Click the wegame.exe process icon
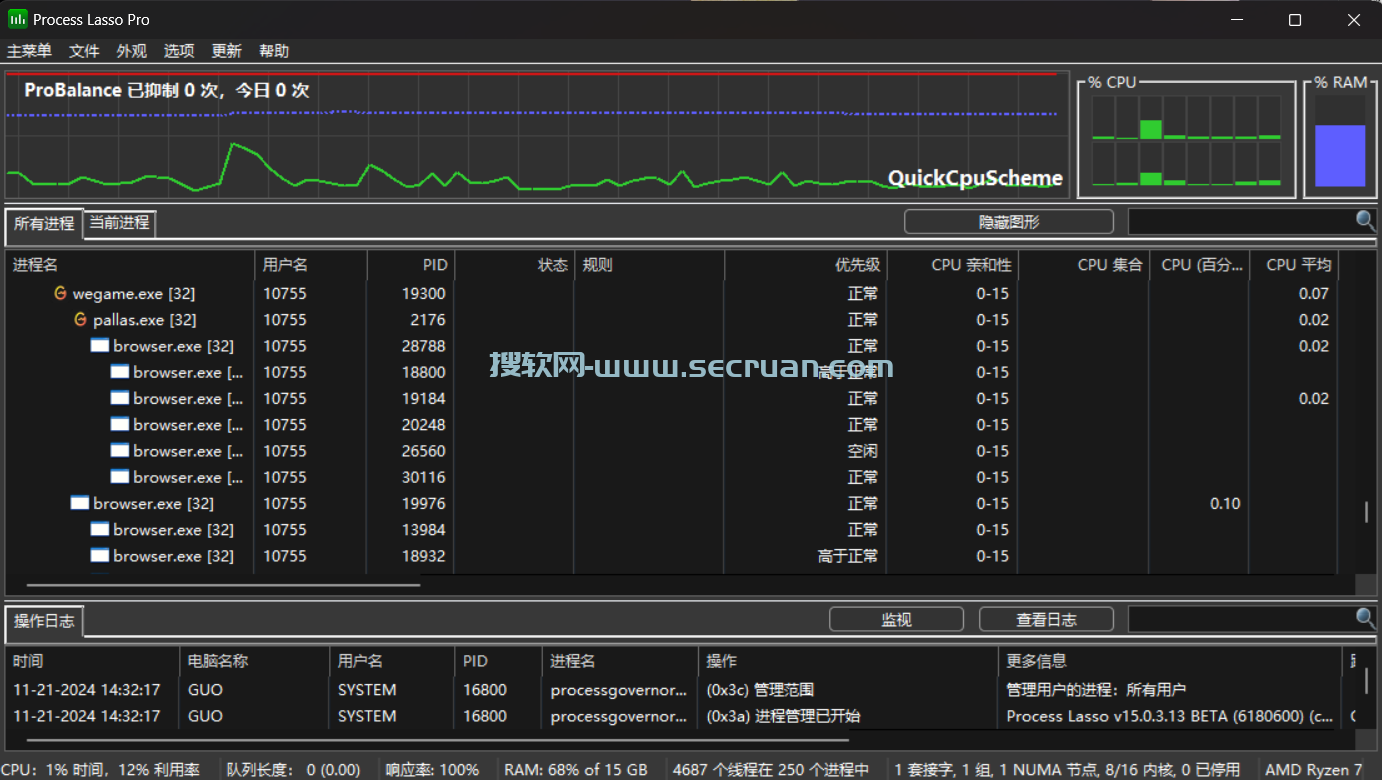1382x780 pixels. coord(60,294)
